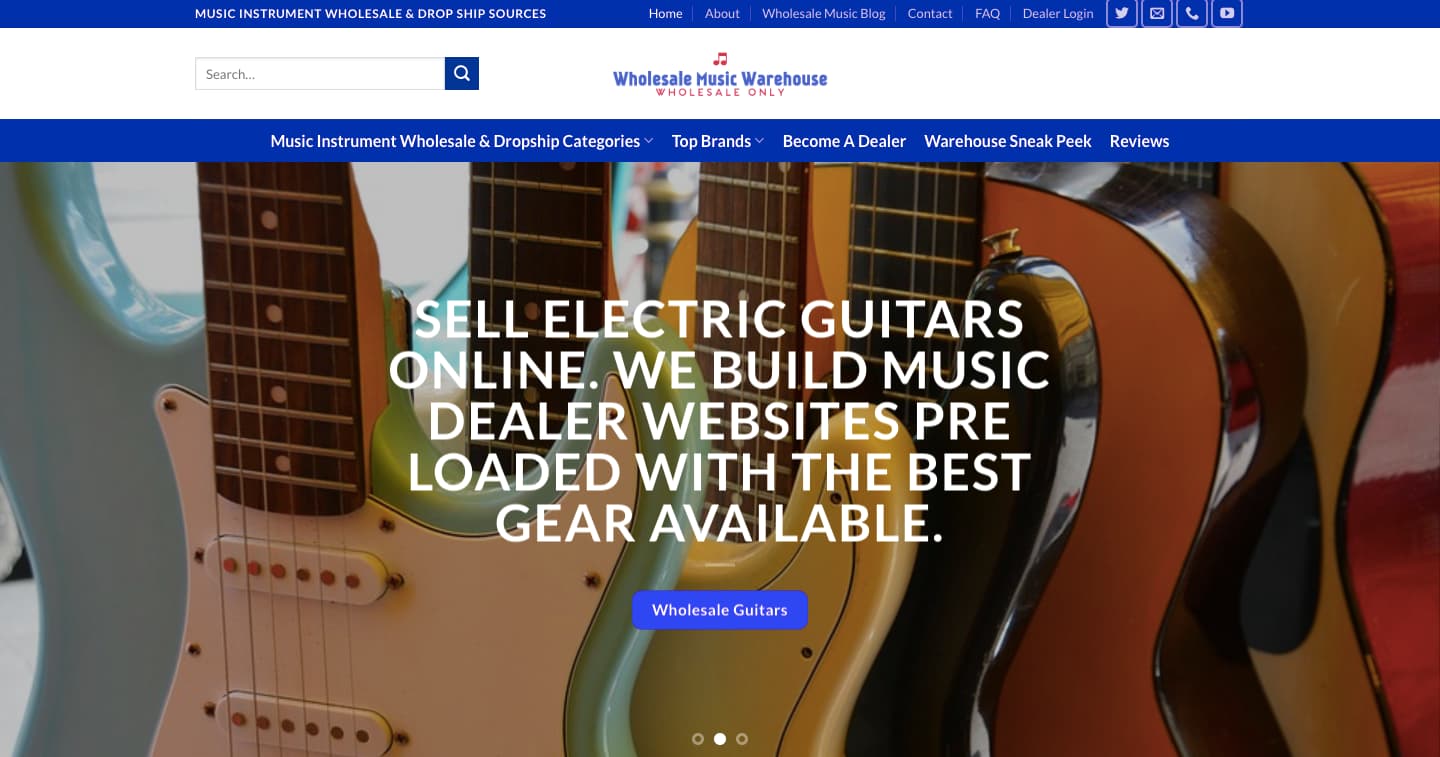Viewport: 1440px width, 757px height.
Task: Click the Wholesale Guitars button
Action: (720, 610)
